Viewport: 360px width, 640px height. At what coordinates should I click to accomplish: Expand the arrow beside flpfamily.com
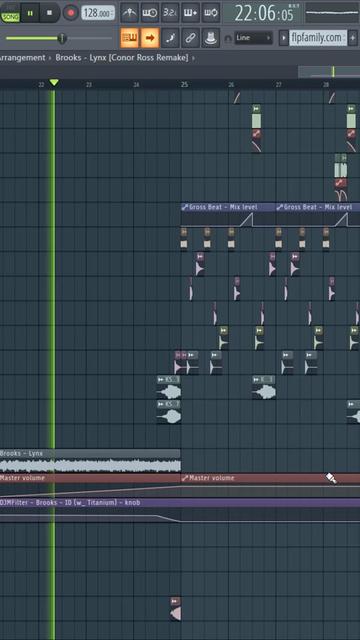(284, 38)
